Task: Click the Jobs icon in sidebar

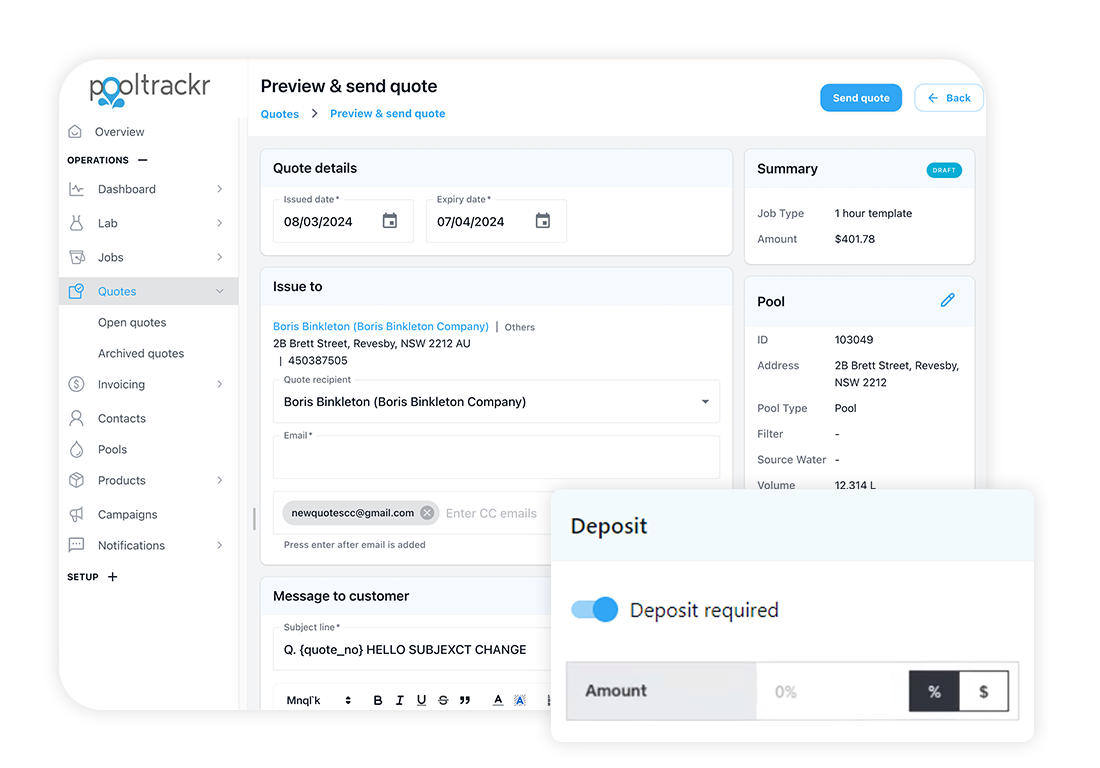Action: (75, 257)
